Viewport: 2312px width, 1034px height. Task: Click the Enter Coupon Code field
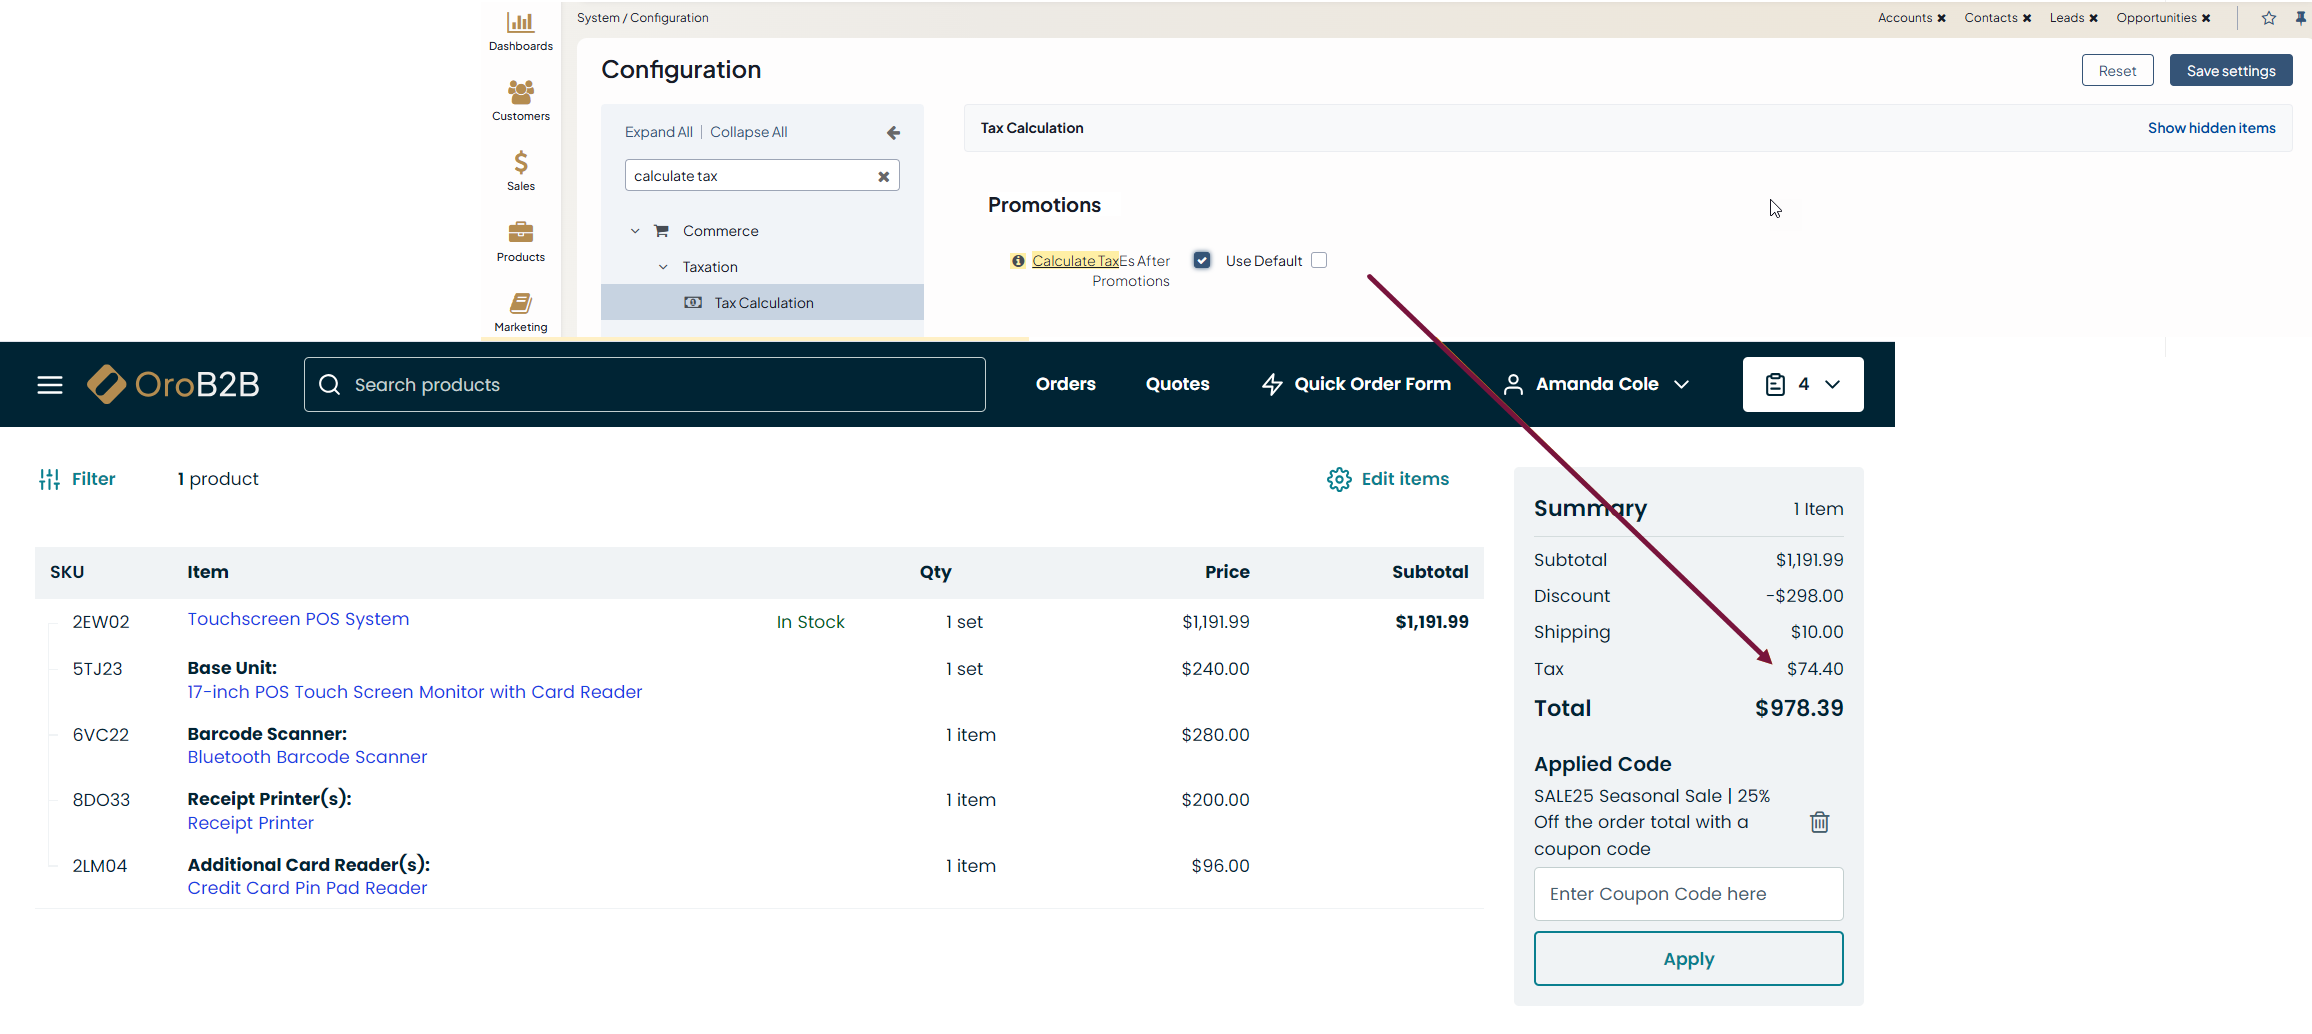click(1688, 894)
